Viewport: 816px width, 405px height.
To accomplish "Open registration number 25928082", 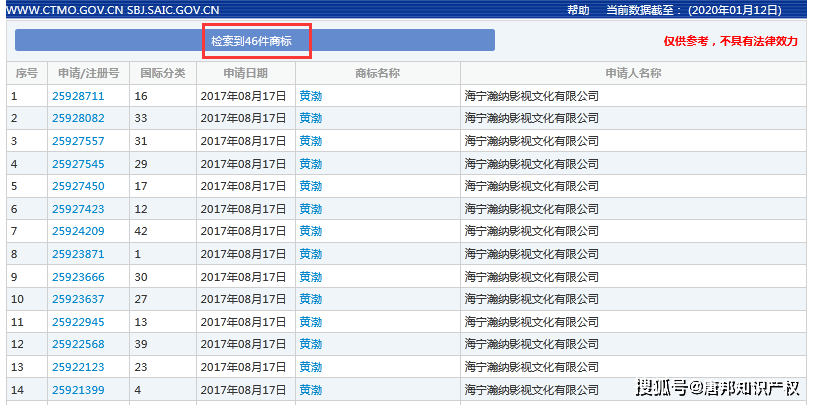I will coord(78,118).
